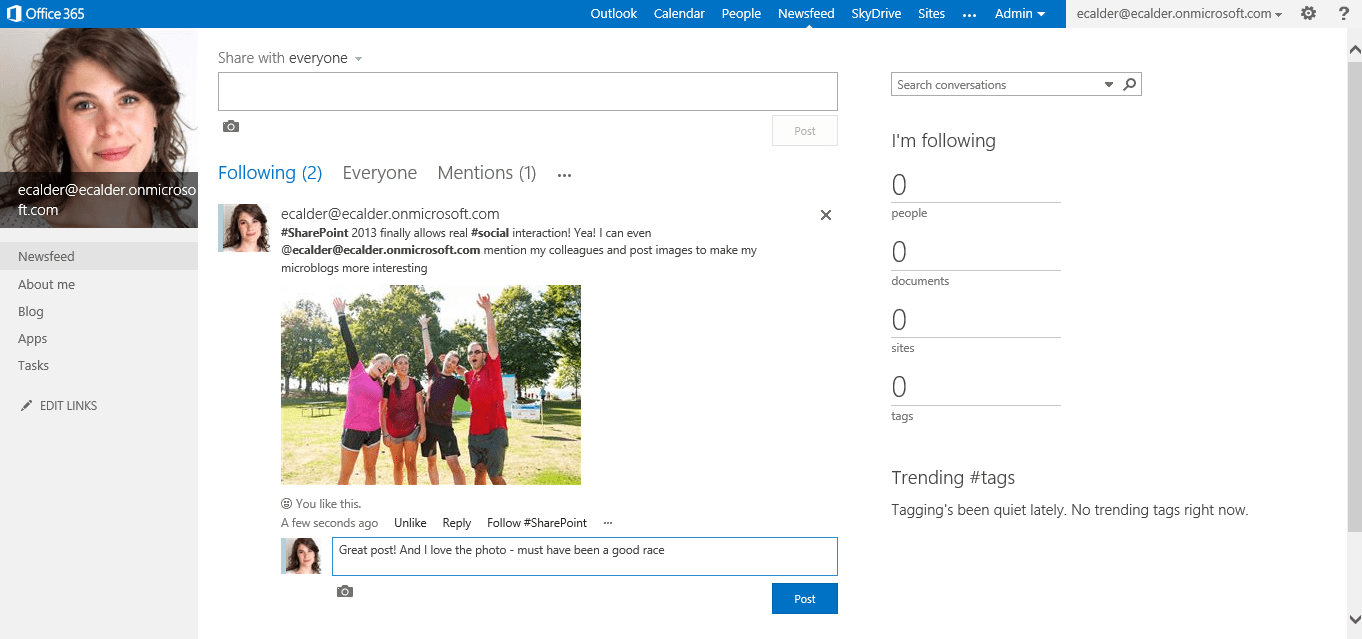Open the navigation bar ellipsis after Sites
The image size is (1362, 639).
(x=969, y=14)
